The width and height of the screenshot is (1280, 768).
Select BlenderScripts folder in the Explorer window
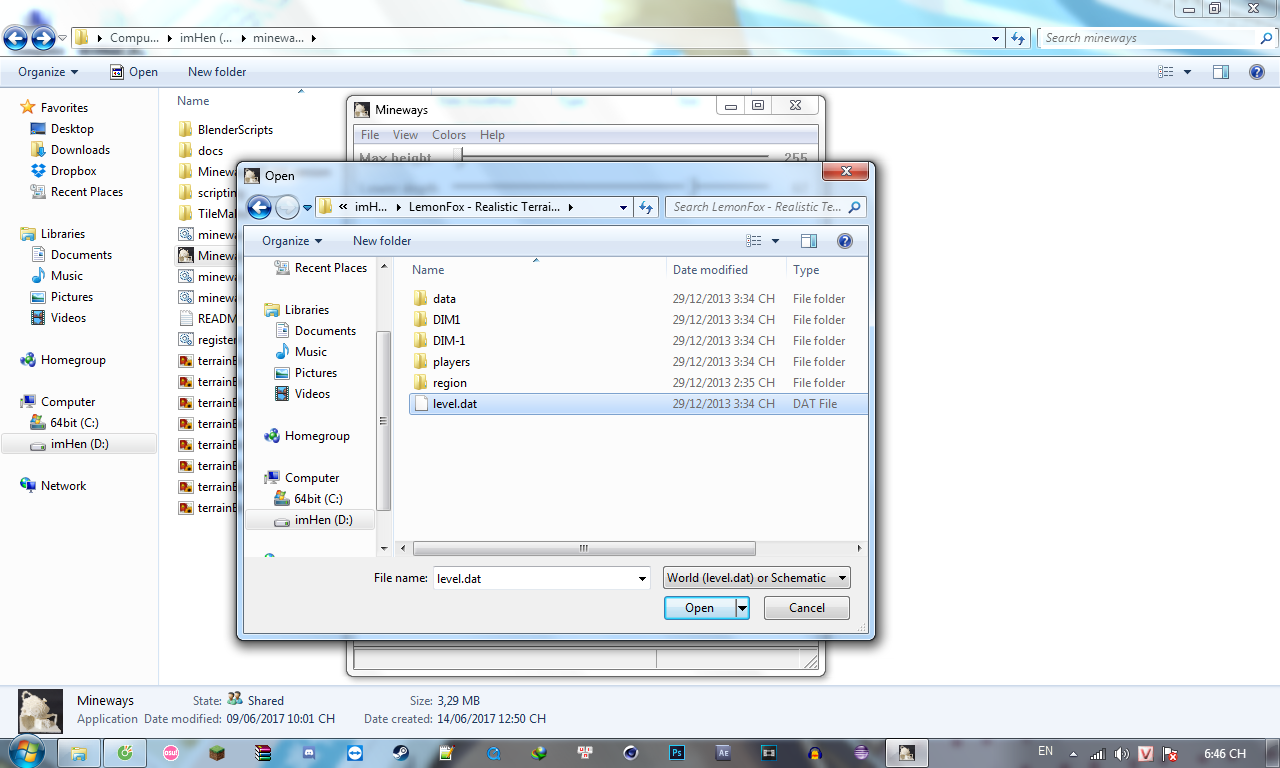pyautogui.click(x=225, y=130)
